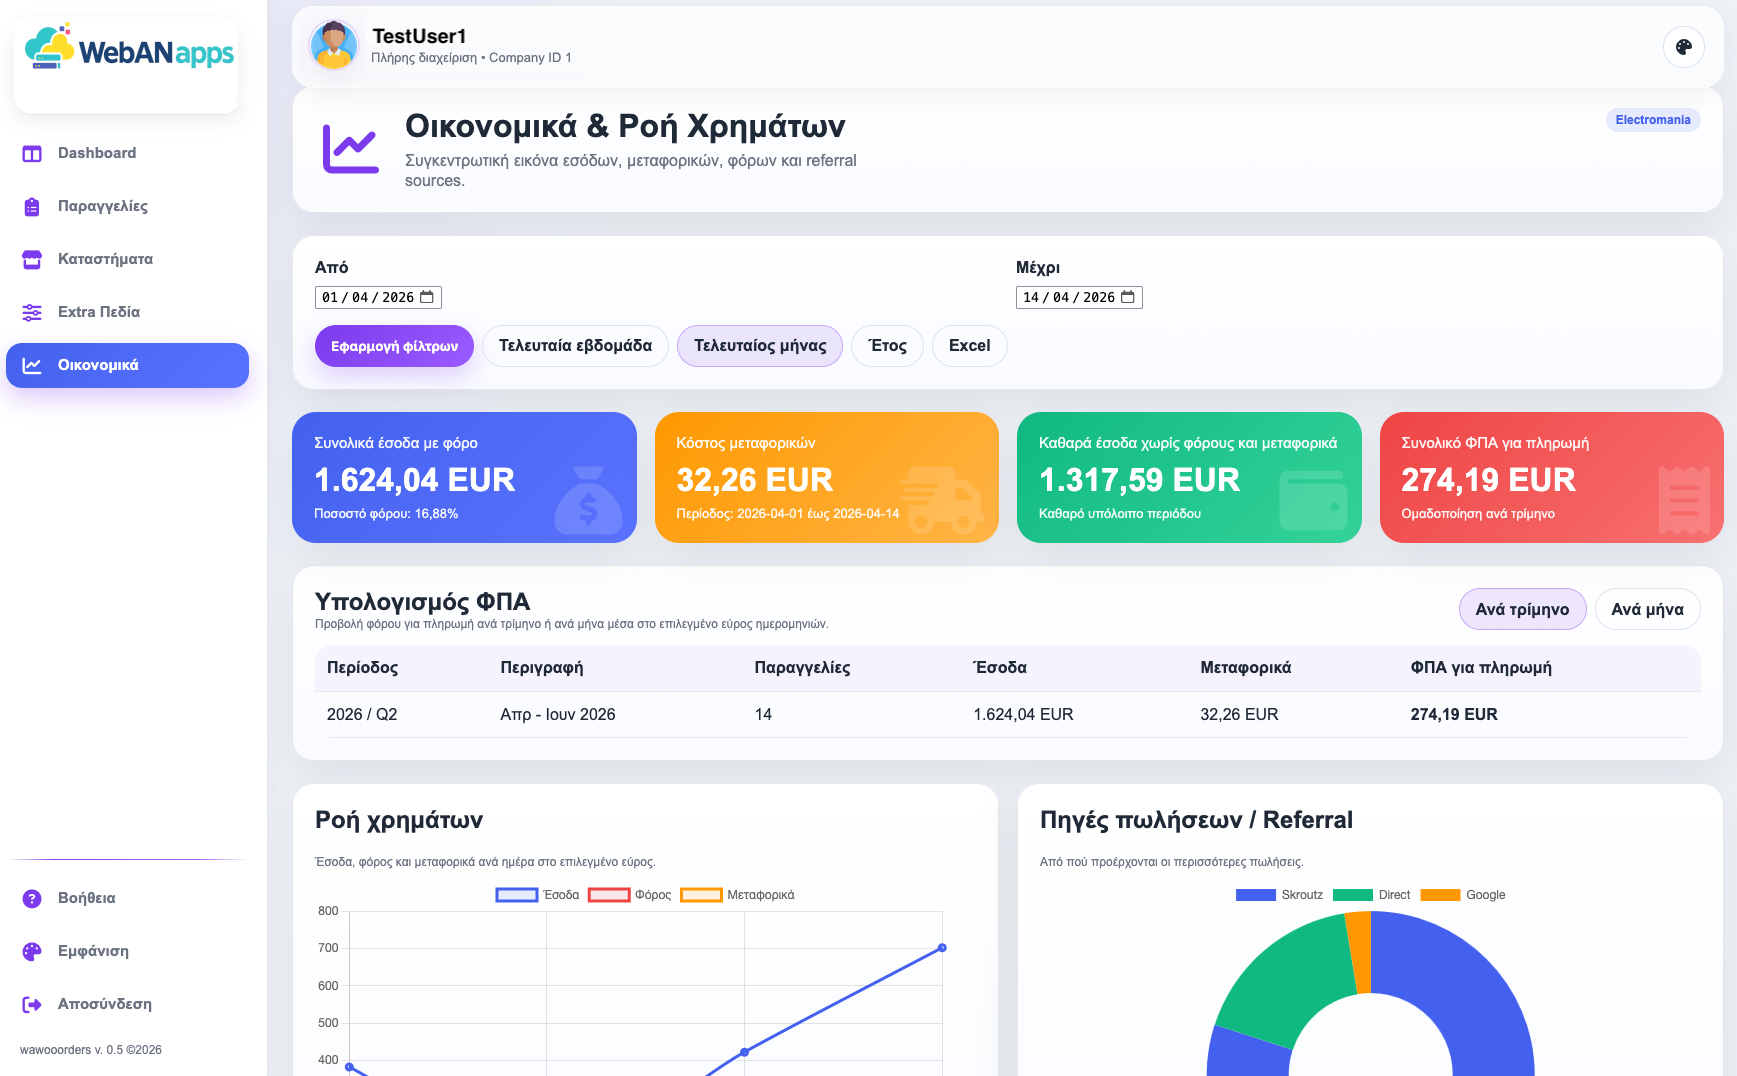Toggle Direct in referral chart legend
The width and height of the screenshot is (1737, 1076).
coord(1372,895)
